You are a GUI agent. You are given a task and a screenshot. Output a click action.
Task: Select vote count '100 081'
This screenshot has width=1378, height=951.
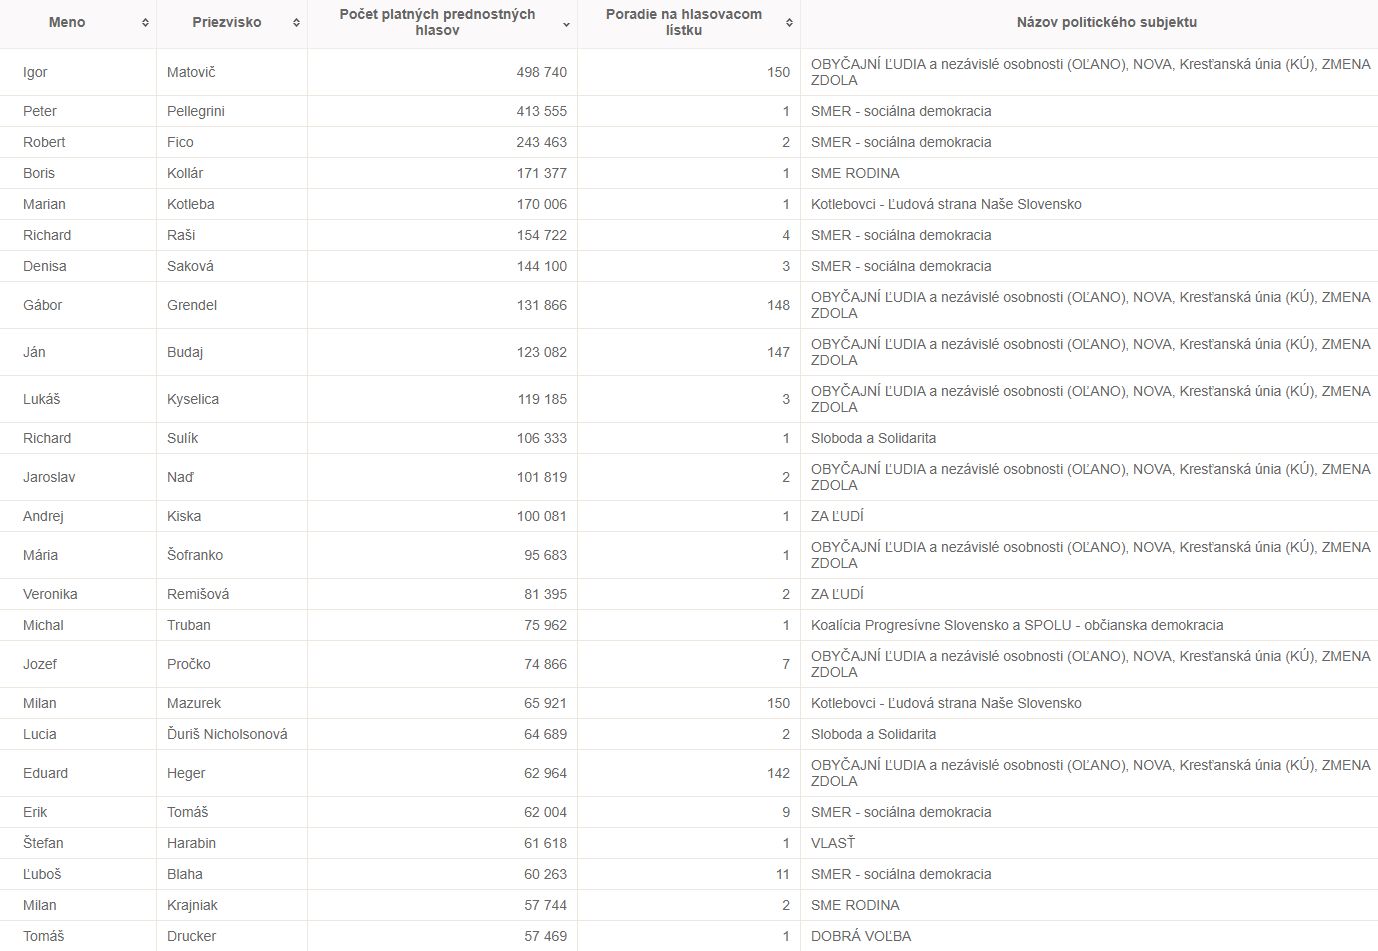click(542, 516)
